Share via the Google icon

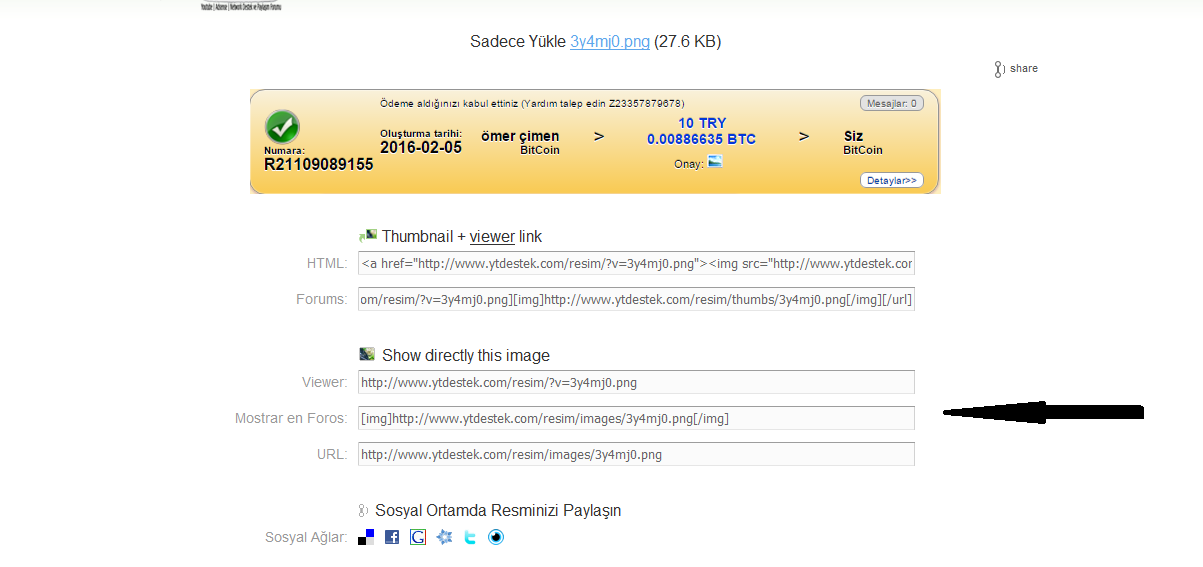[x=418, y=537]
